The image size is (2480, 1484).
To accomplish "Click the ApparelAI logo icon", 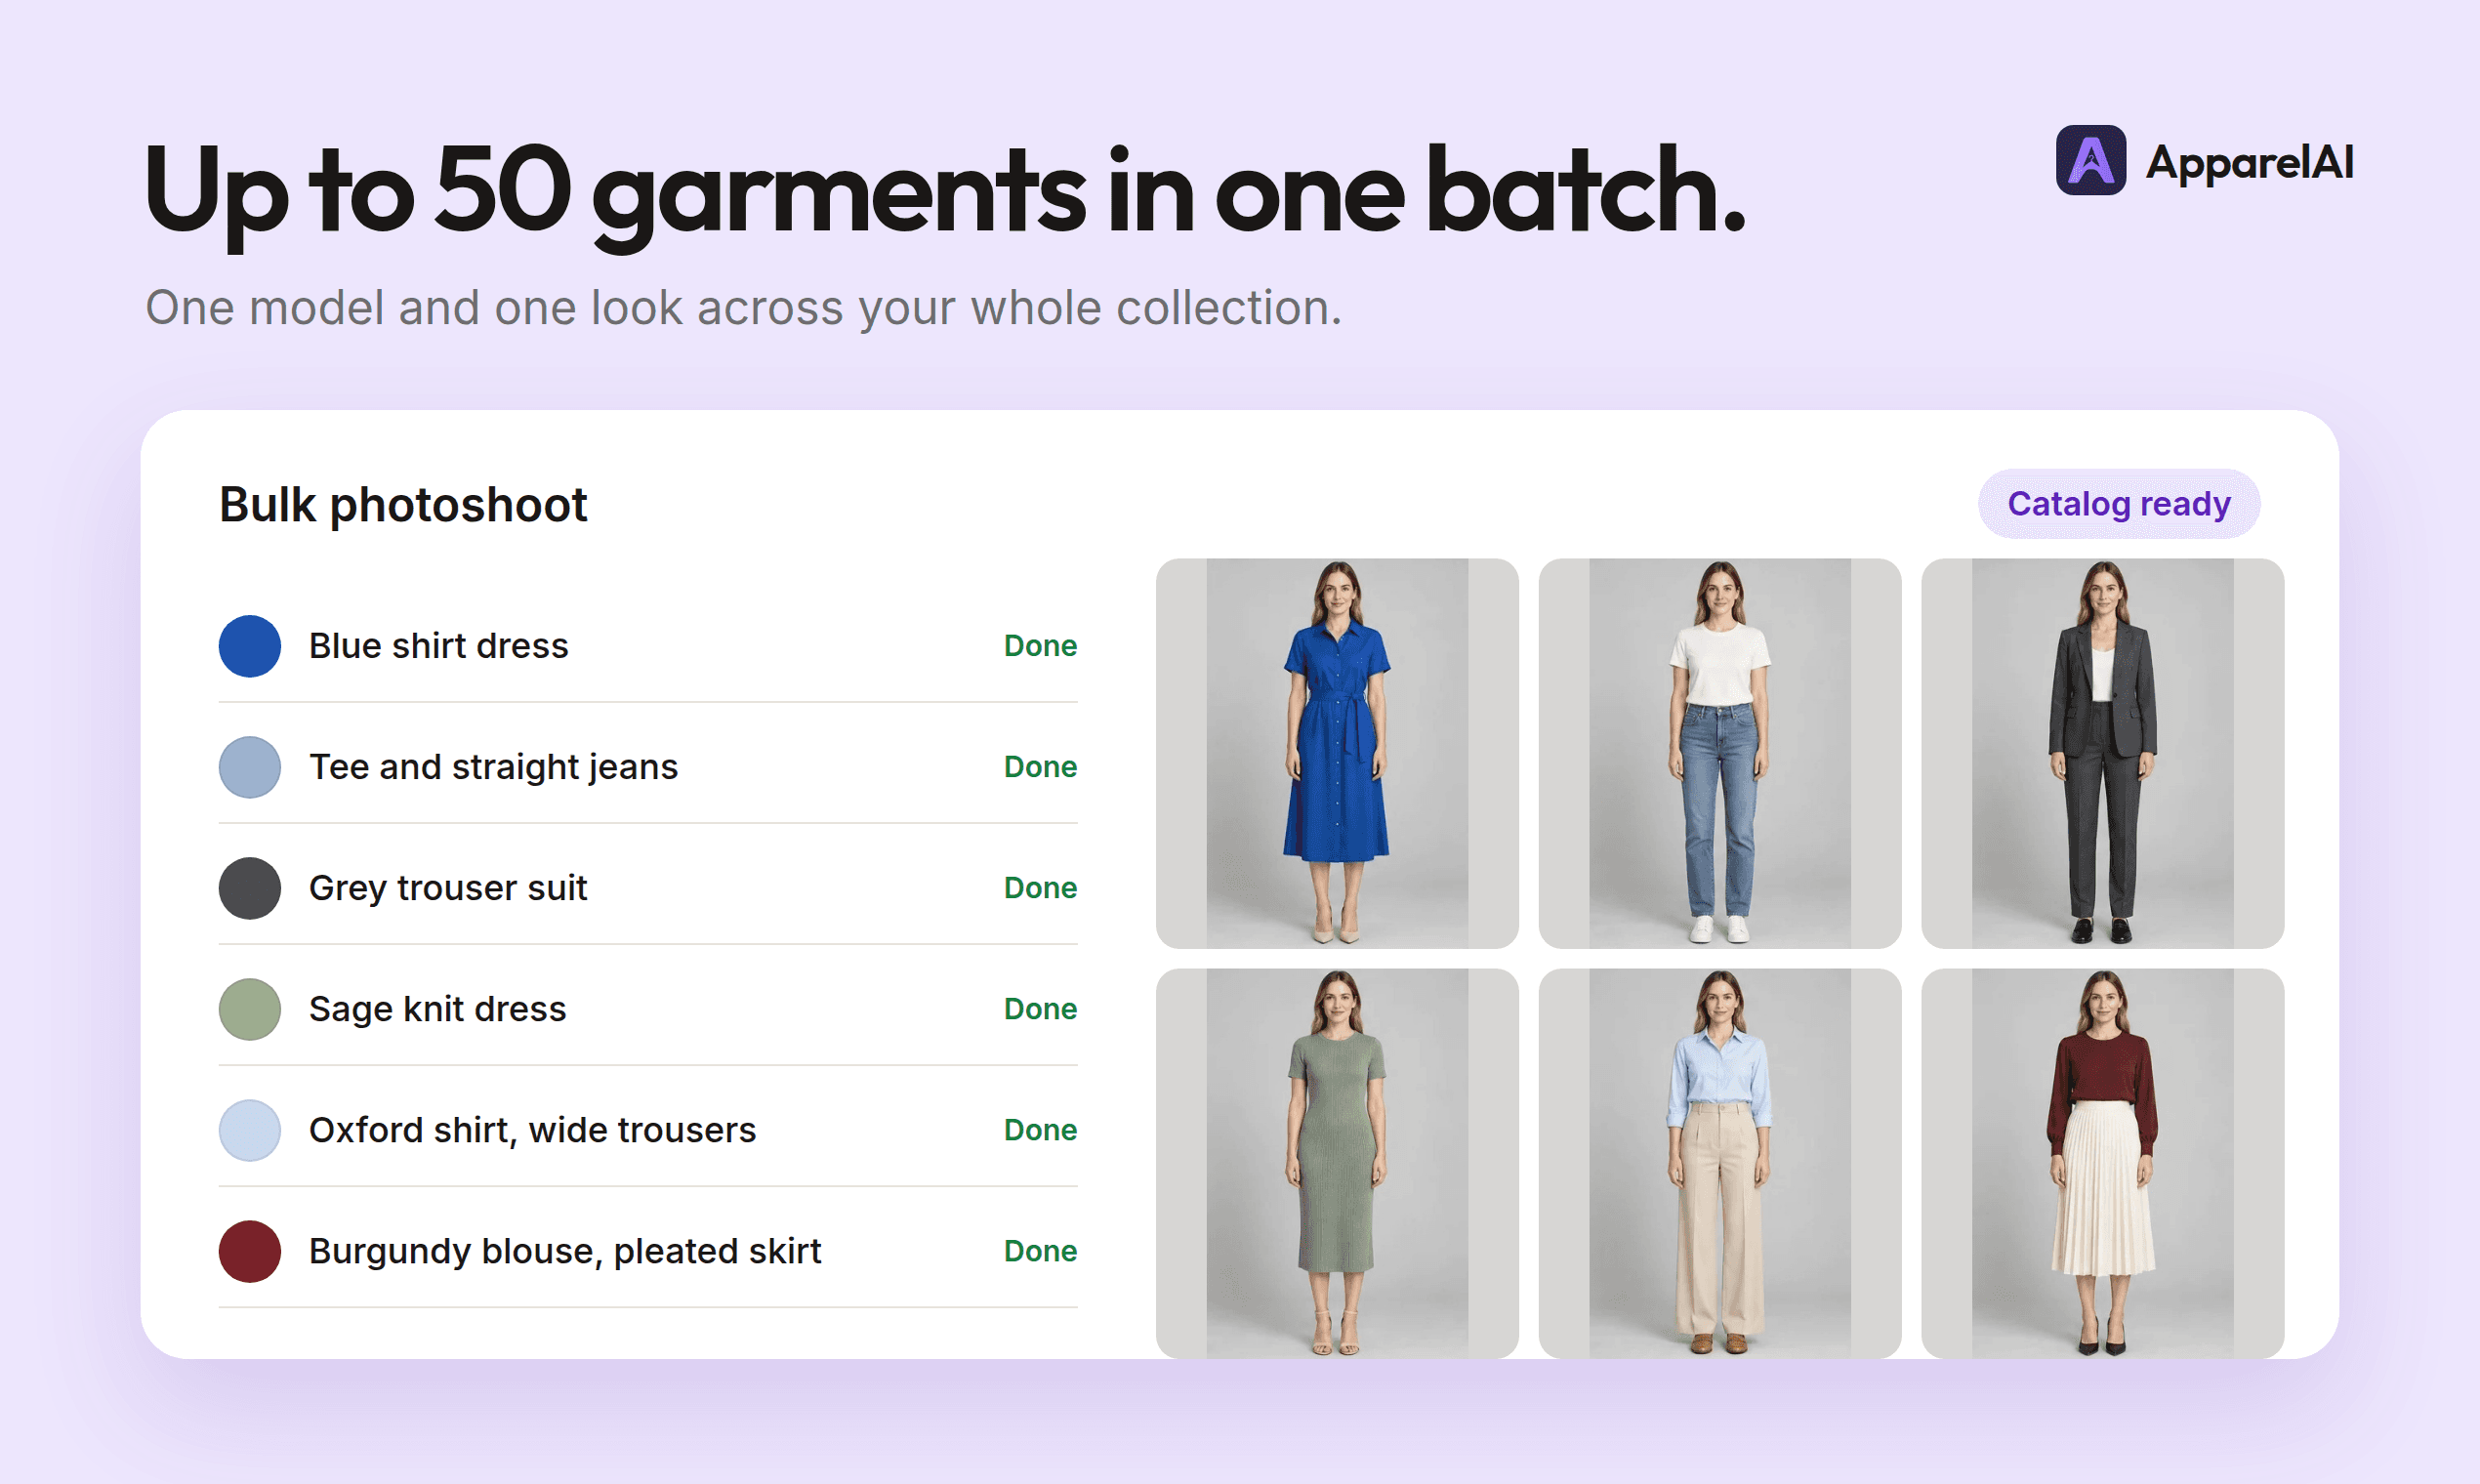I will [x=2090, y=160].
